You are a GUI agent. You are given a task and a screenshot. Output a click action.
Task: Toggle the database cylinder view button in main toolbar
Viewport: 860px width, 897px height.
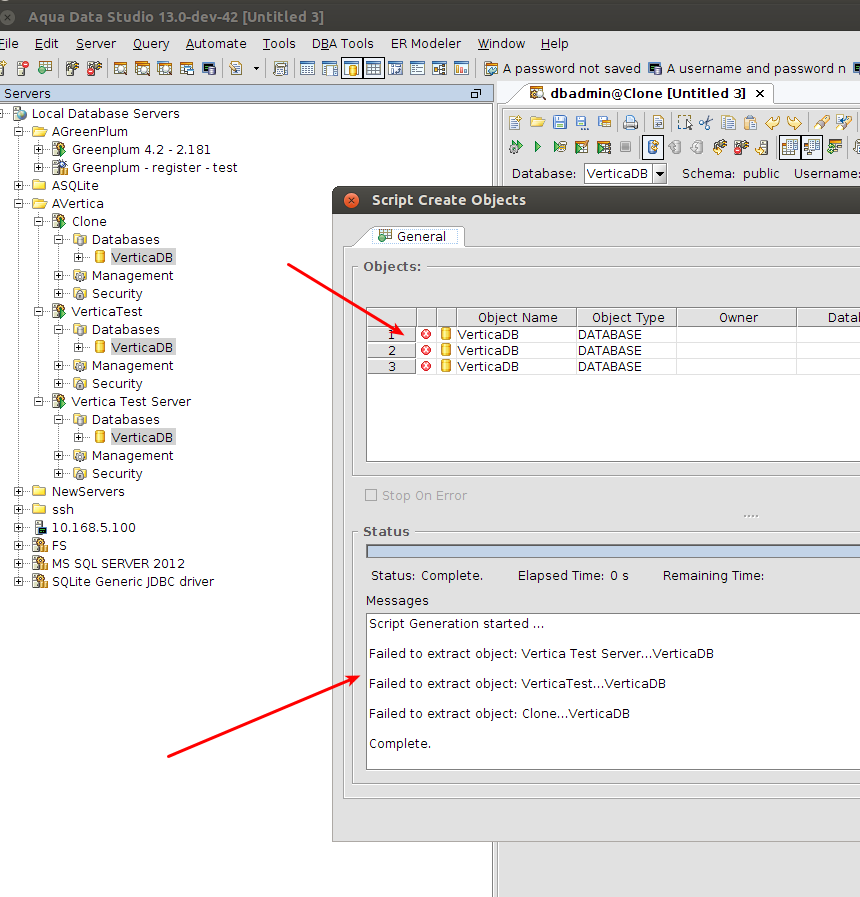[351, 69]
